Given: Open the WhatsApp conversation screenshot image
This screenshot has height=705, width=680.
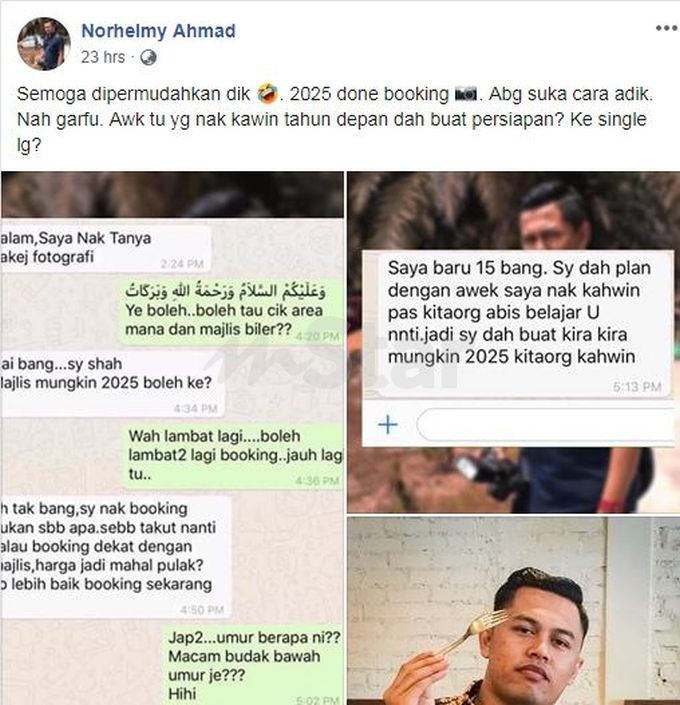Looking at the screenshot, I should [172, 438].
